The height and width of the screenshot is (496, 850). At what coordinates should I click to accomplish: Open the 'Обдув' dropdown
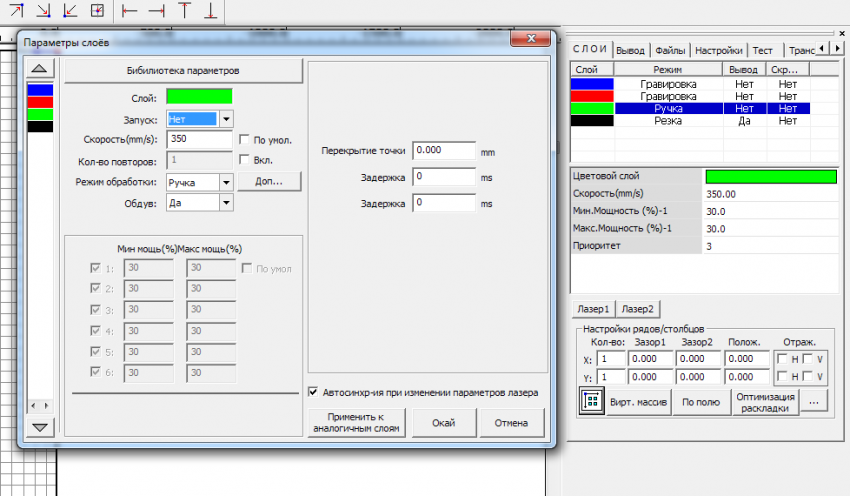[225, 202]
